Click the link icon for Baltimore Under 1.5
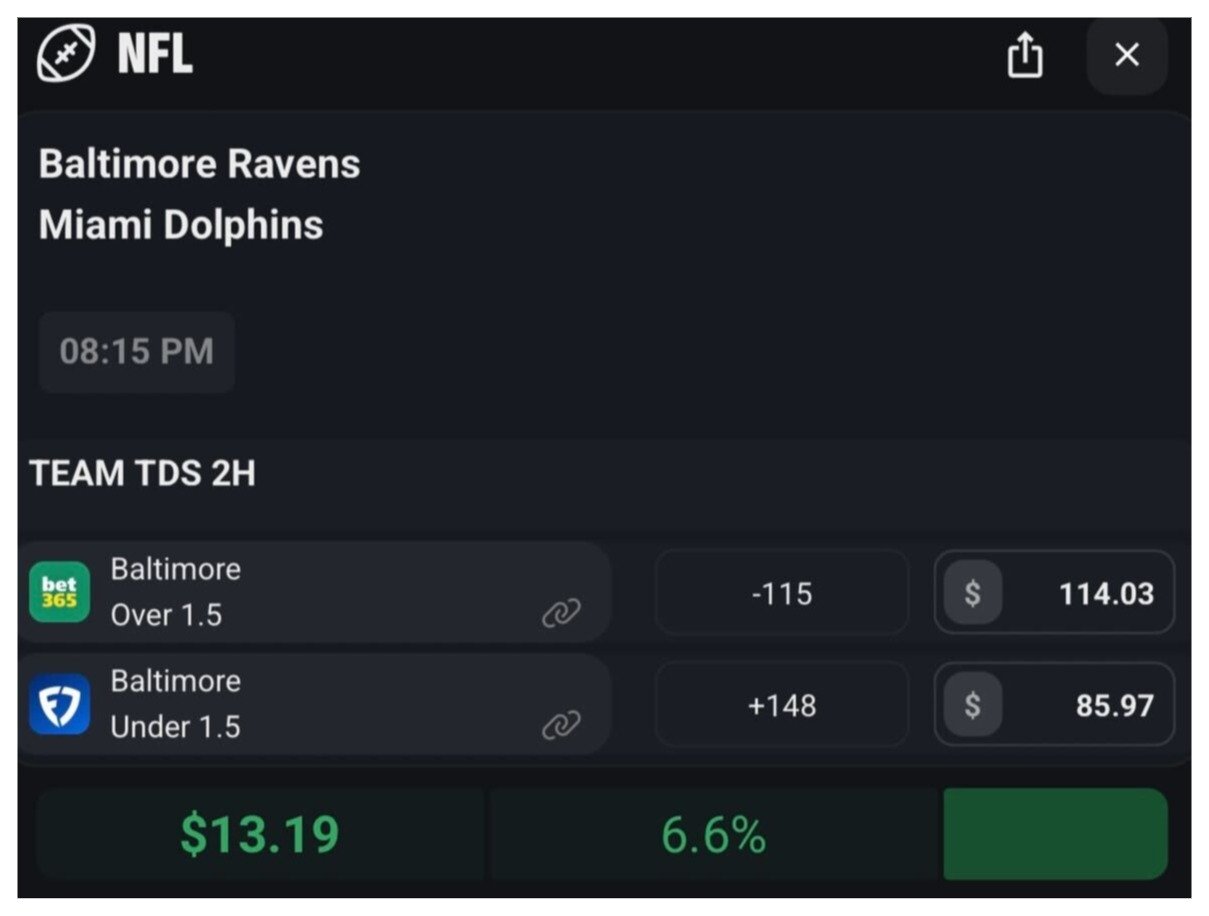 [561, 725]
